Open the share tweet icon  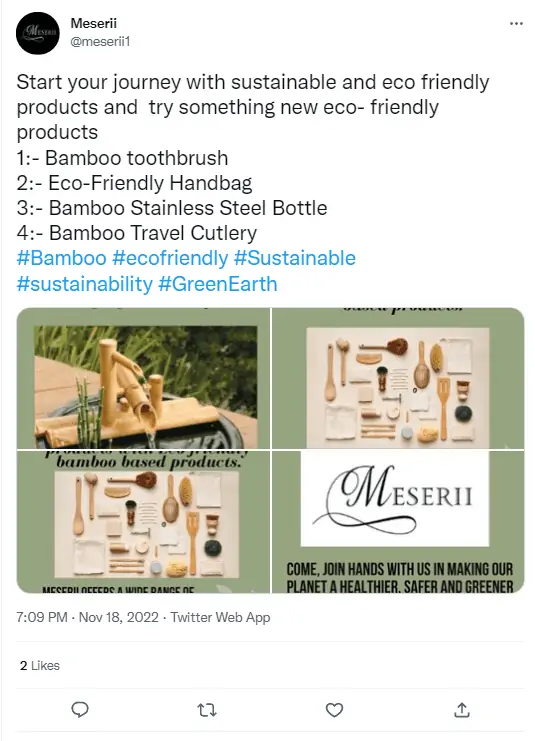[462, 710]
